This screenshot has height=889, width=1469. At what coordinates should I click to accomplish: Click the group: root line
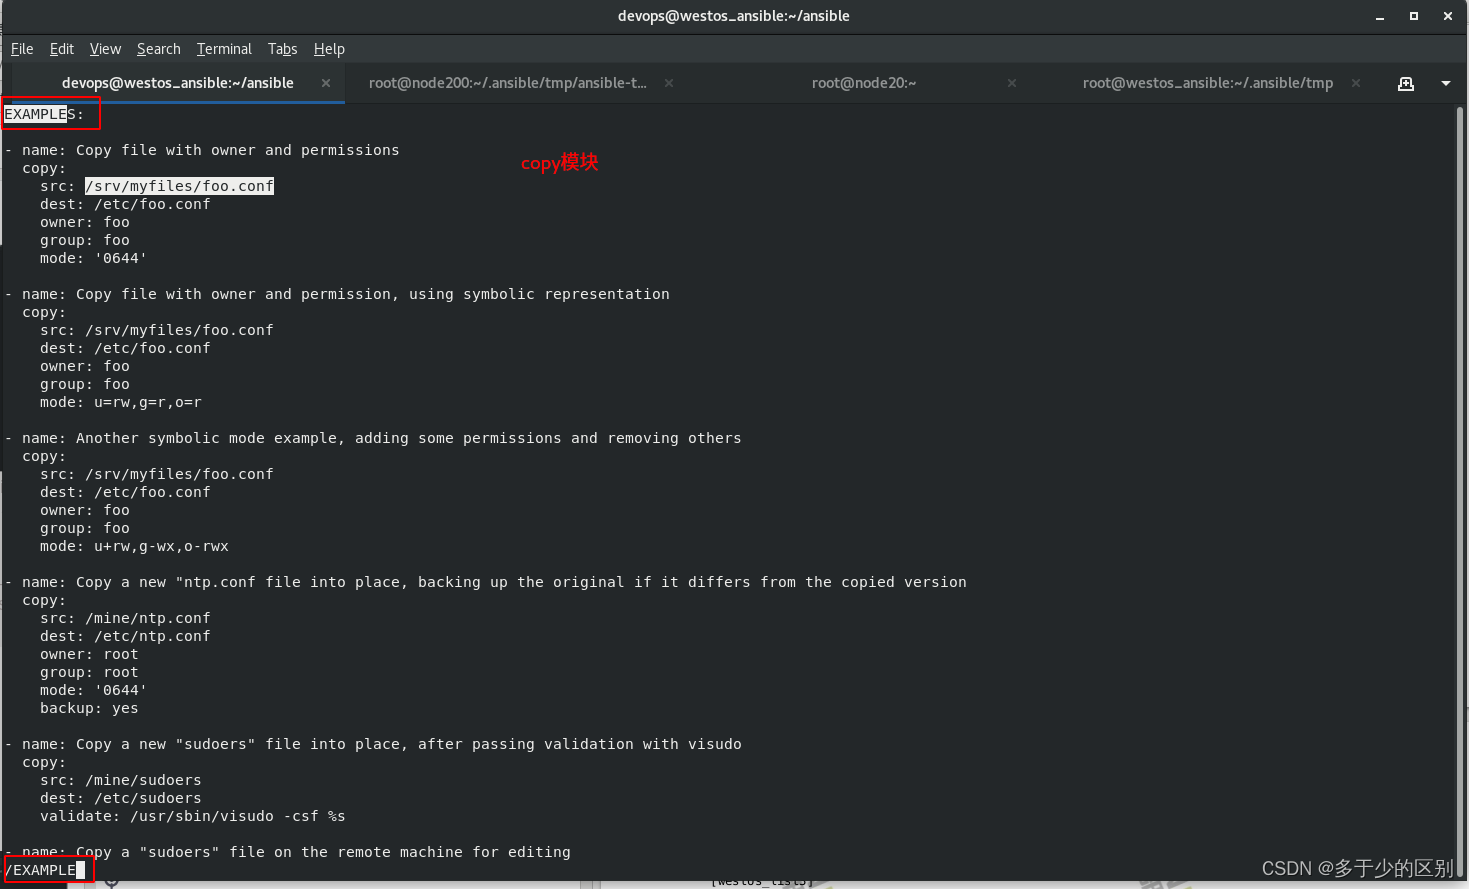89,672
